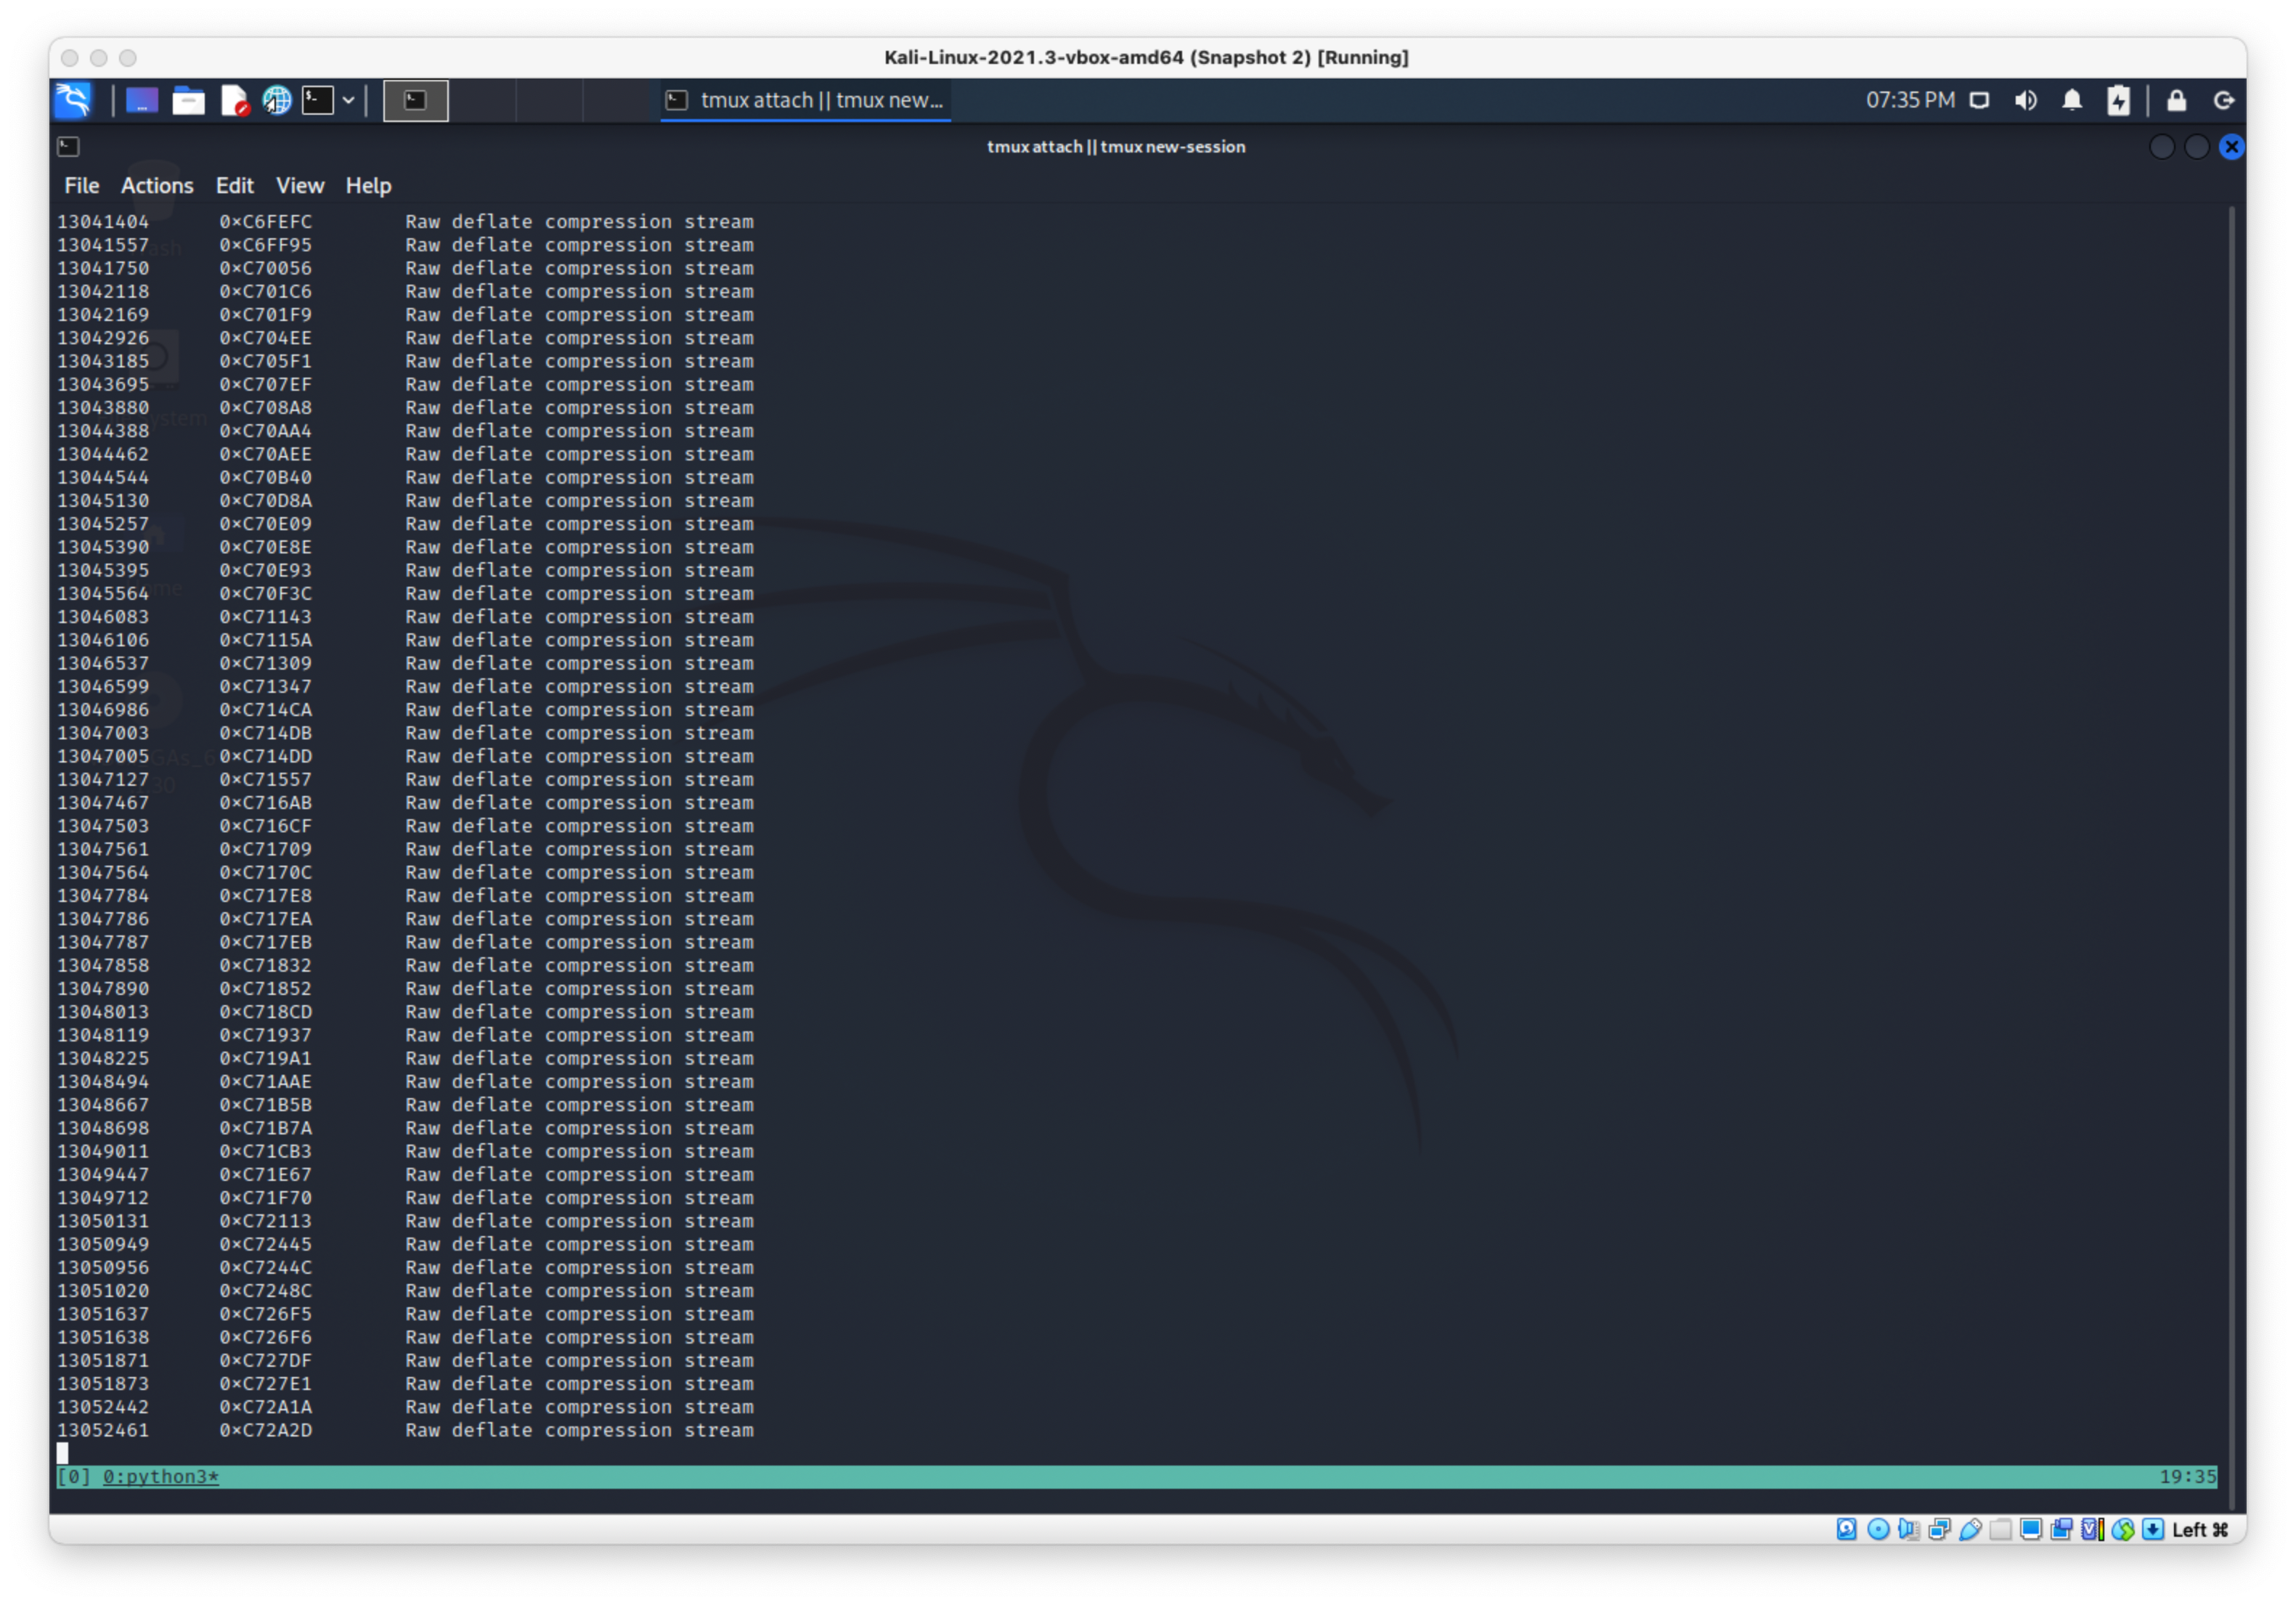Screen dimensions: 2296x1605
Task: Click the VirtualBox CPU virtualization indicator
Action: [2092, 1529]
